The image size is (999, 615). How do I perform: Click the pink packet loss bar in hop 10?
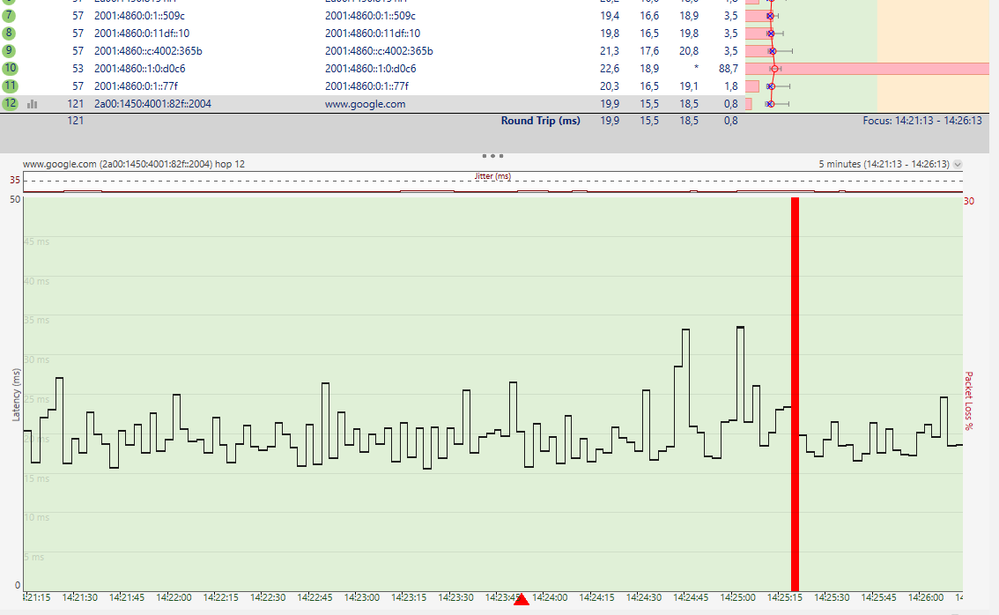pos(866,68)
